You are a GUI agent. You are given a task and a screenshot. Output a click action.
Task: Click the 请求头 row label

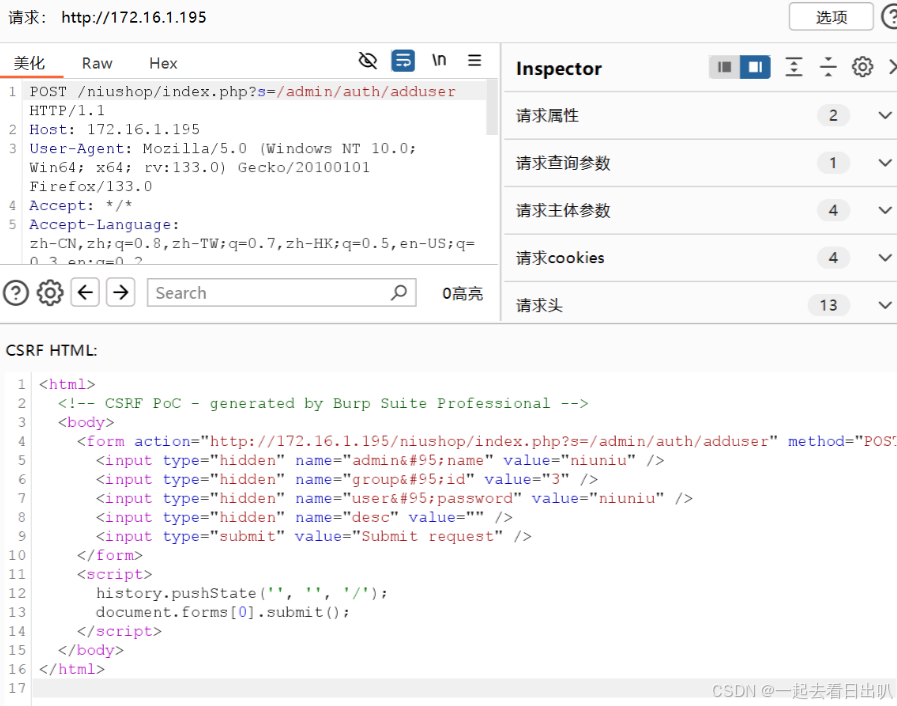coord(539,306)
